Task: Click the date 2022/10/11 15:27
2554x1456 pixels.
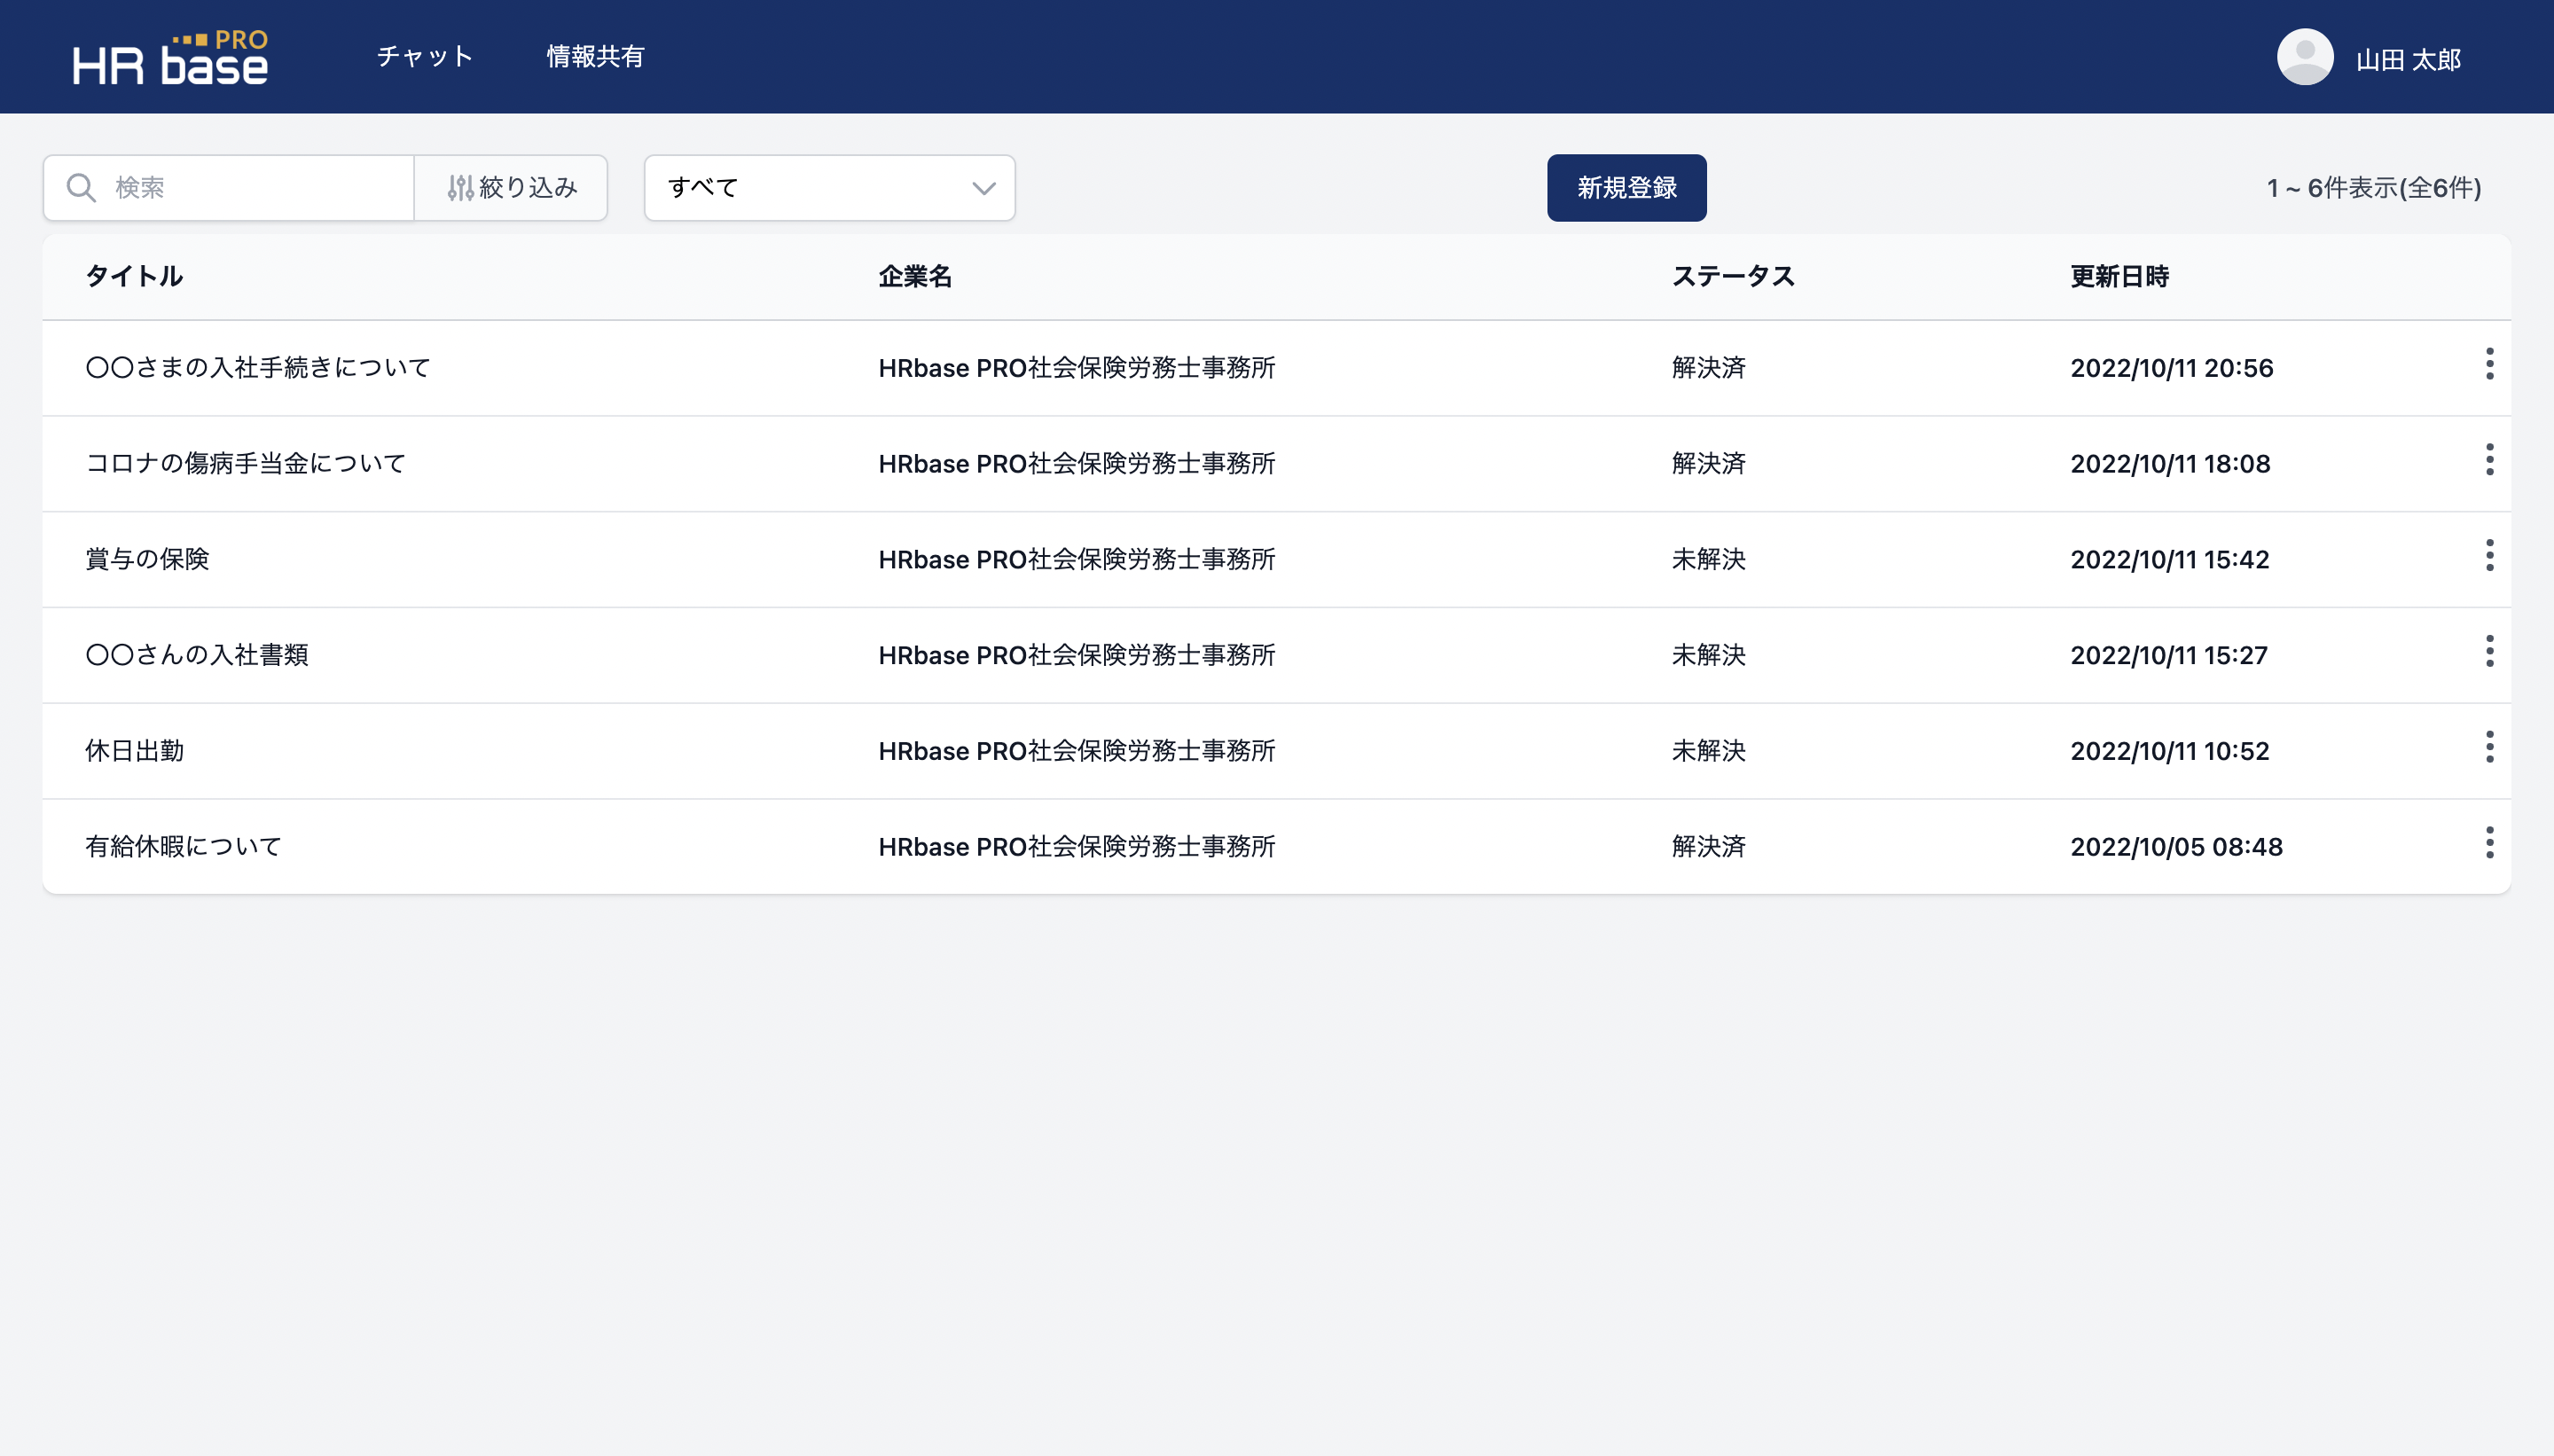Action: pos(2168,655)
